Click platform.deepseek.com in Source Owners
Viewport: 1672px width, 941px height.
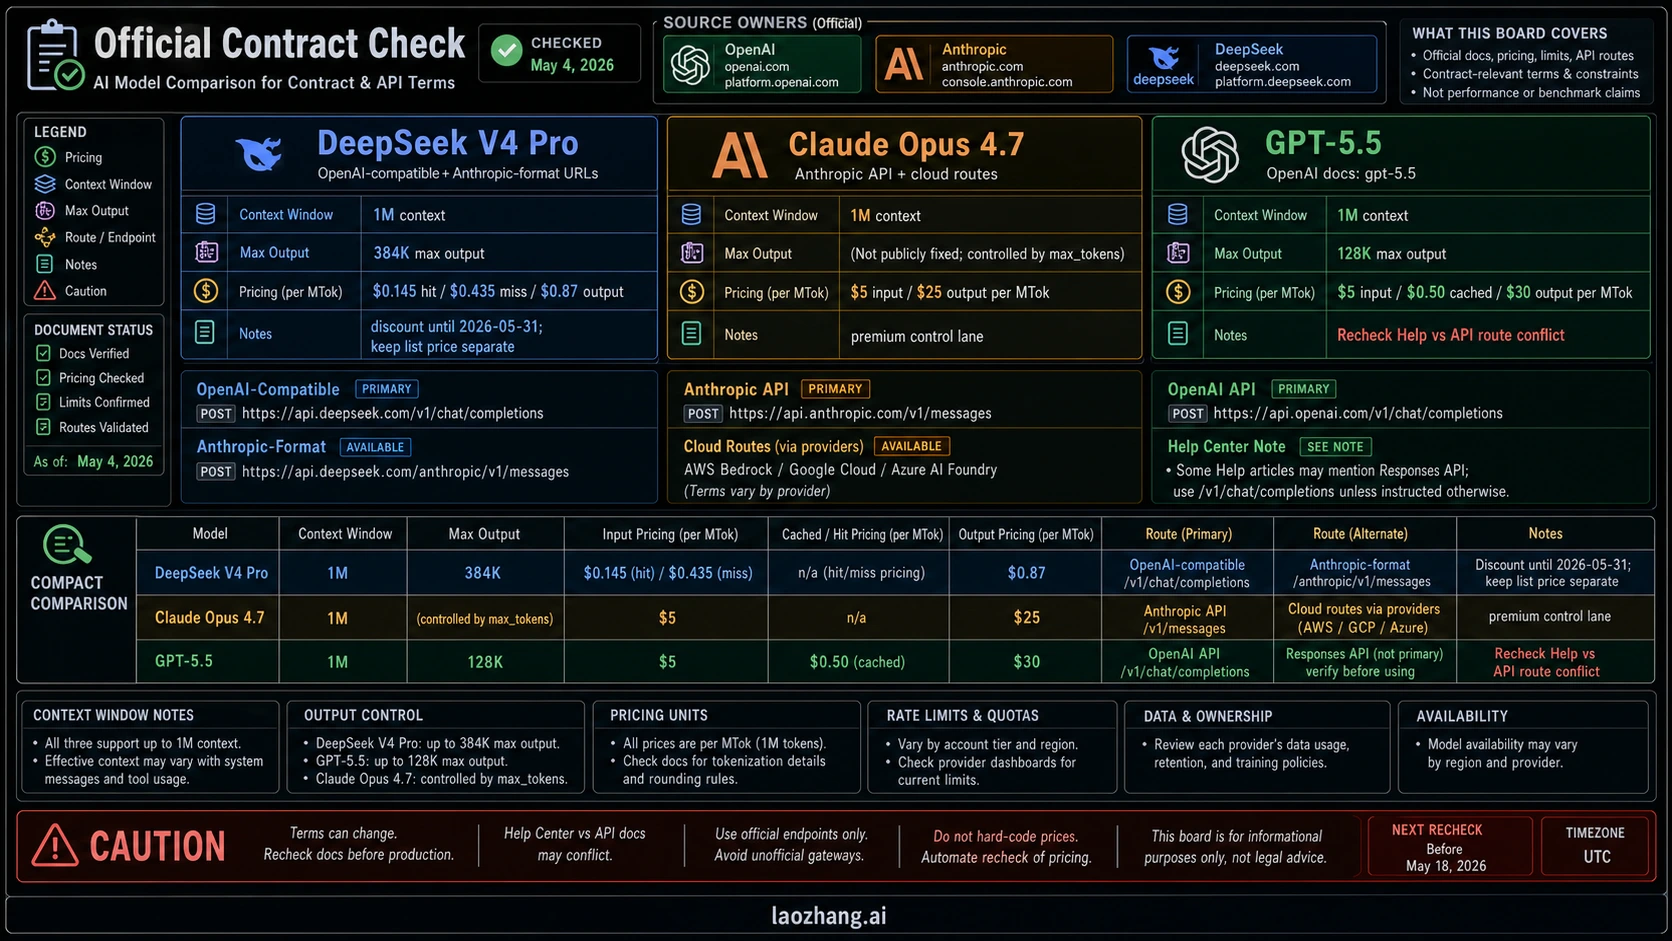point(1283,82)
